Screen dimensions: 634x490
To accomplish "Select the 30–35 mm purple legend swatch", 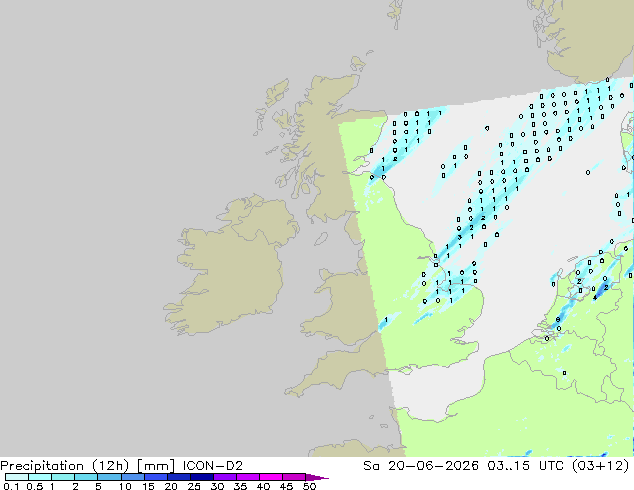I will pyautogui.click(x=224, y=477).
